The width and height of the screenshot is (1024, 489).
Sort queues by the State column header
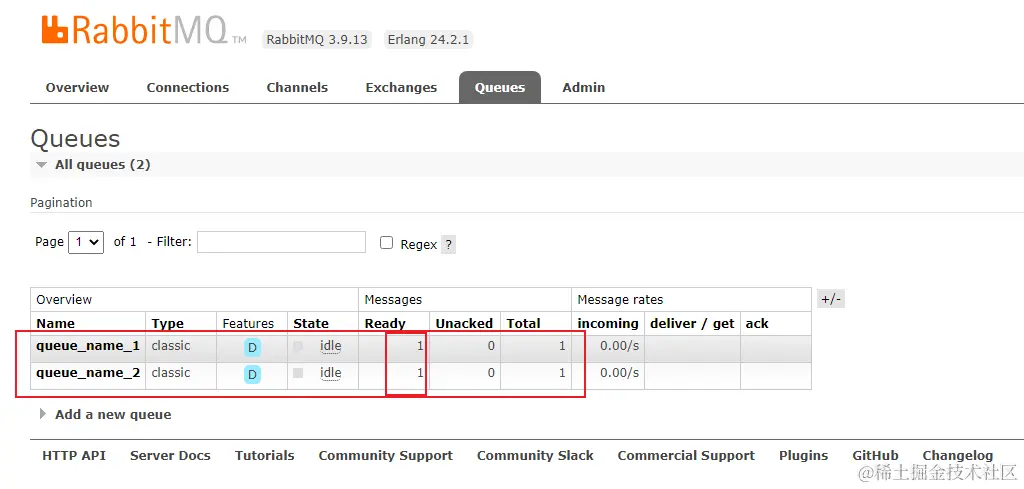[310, 324]
